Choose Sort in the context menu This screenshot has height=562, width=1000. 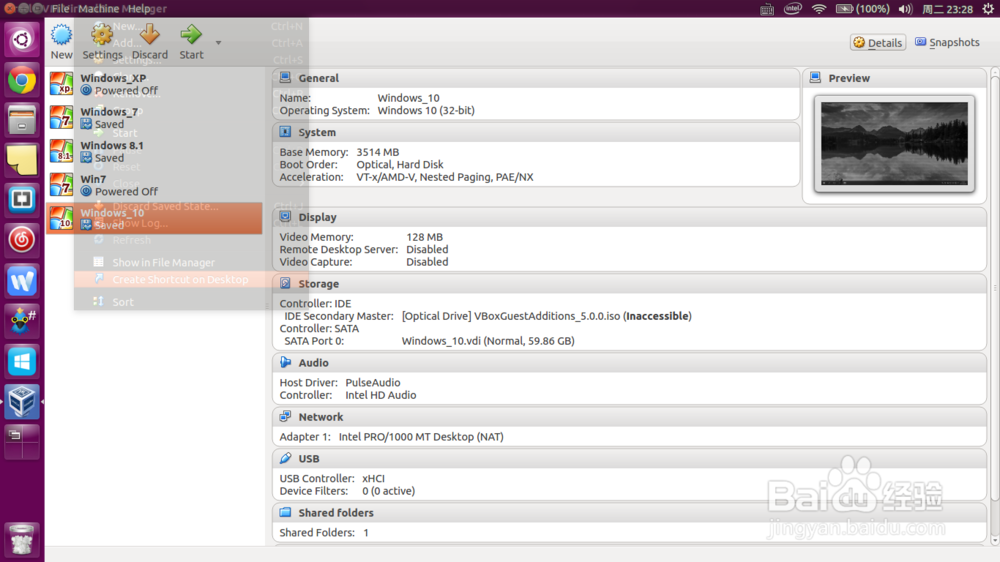[x=123, y=302]
